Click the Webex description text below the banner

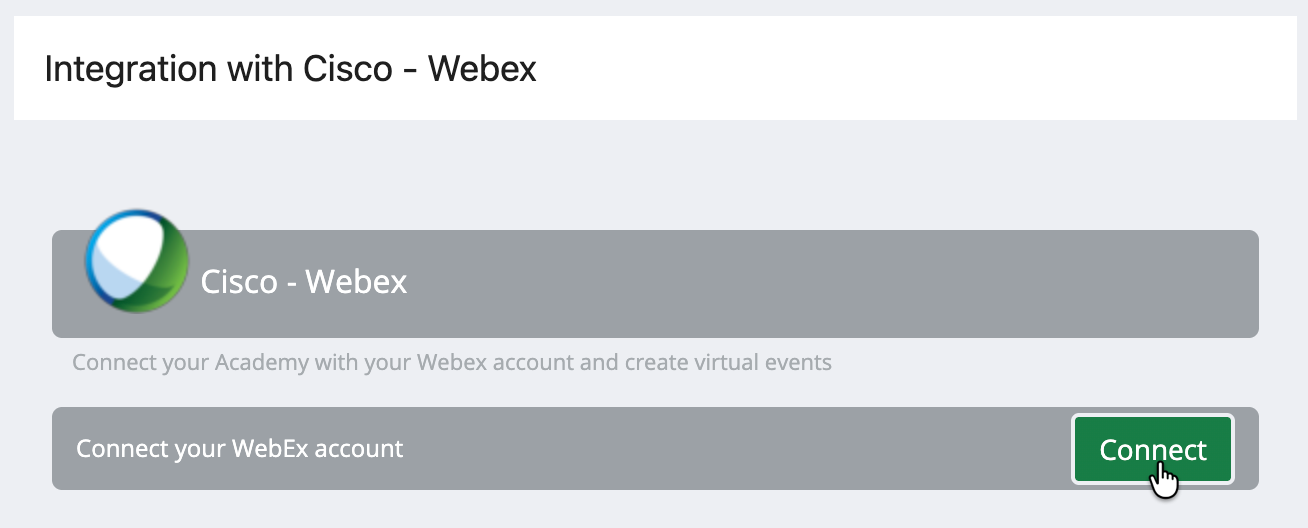coord(452,361)
